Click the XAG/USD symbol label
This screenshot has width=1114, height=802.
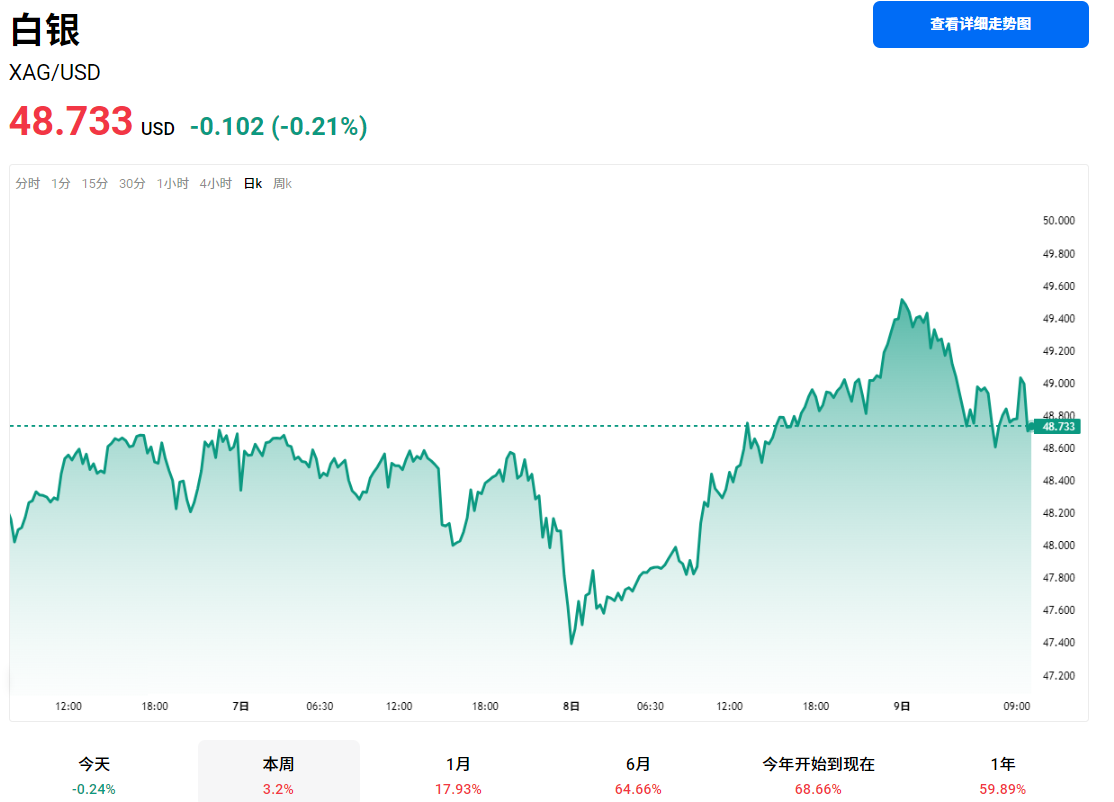[x=55, y=73]
